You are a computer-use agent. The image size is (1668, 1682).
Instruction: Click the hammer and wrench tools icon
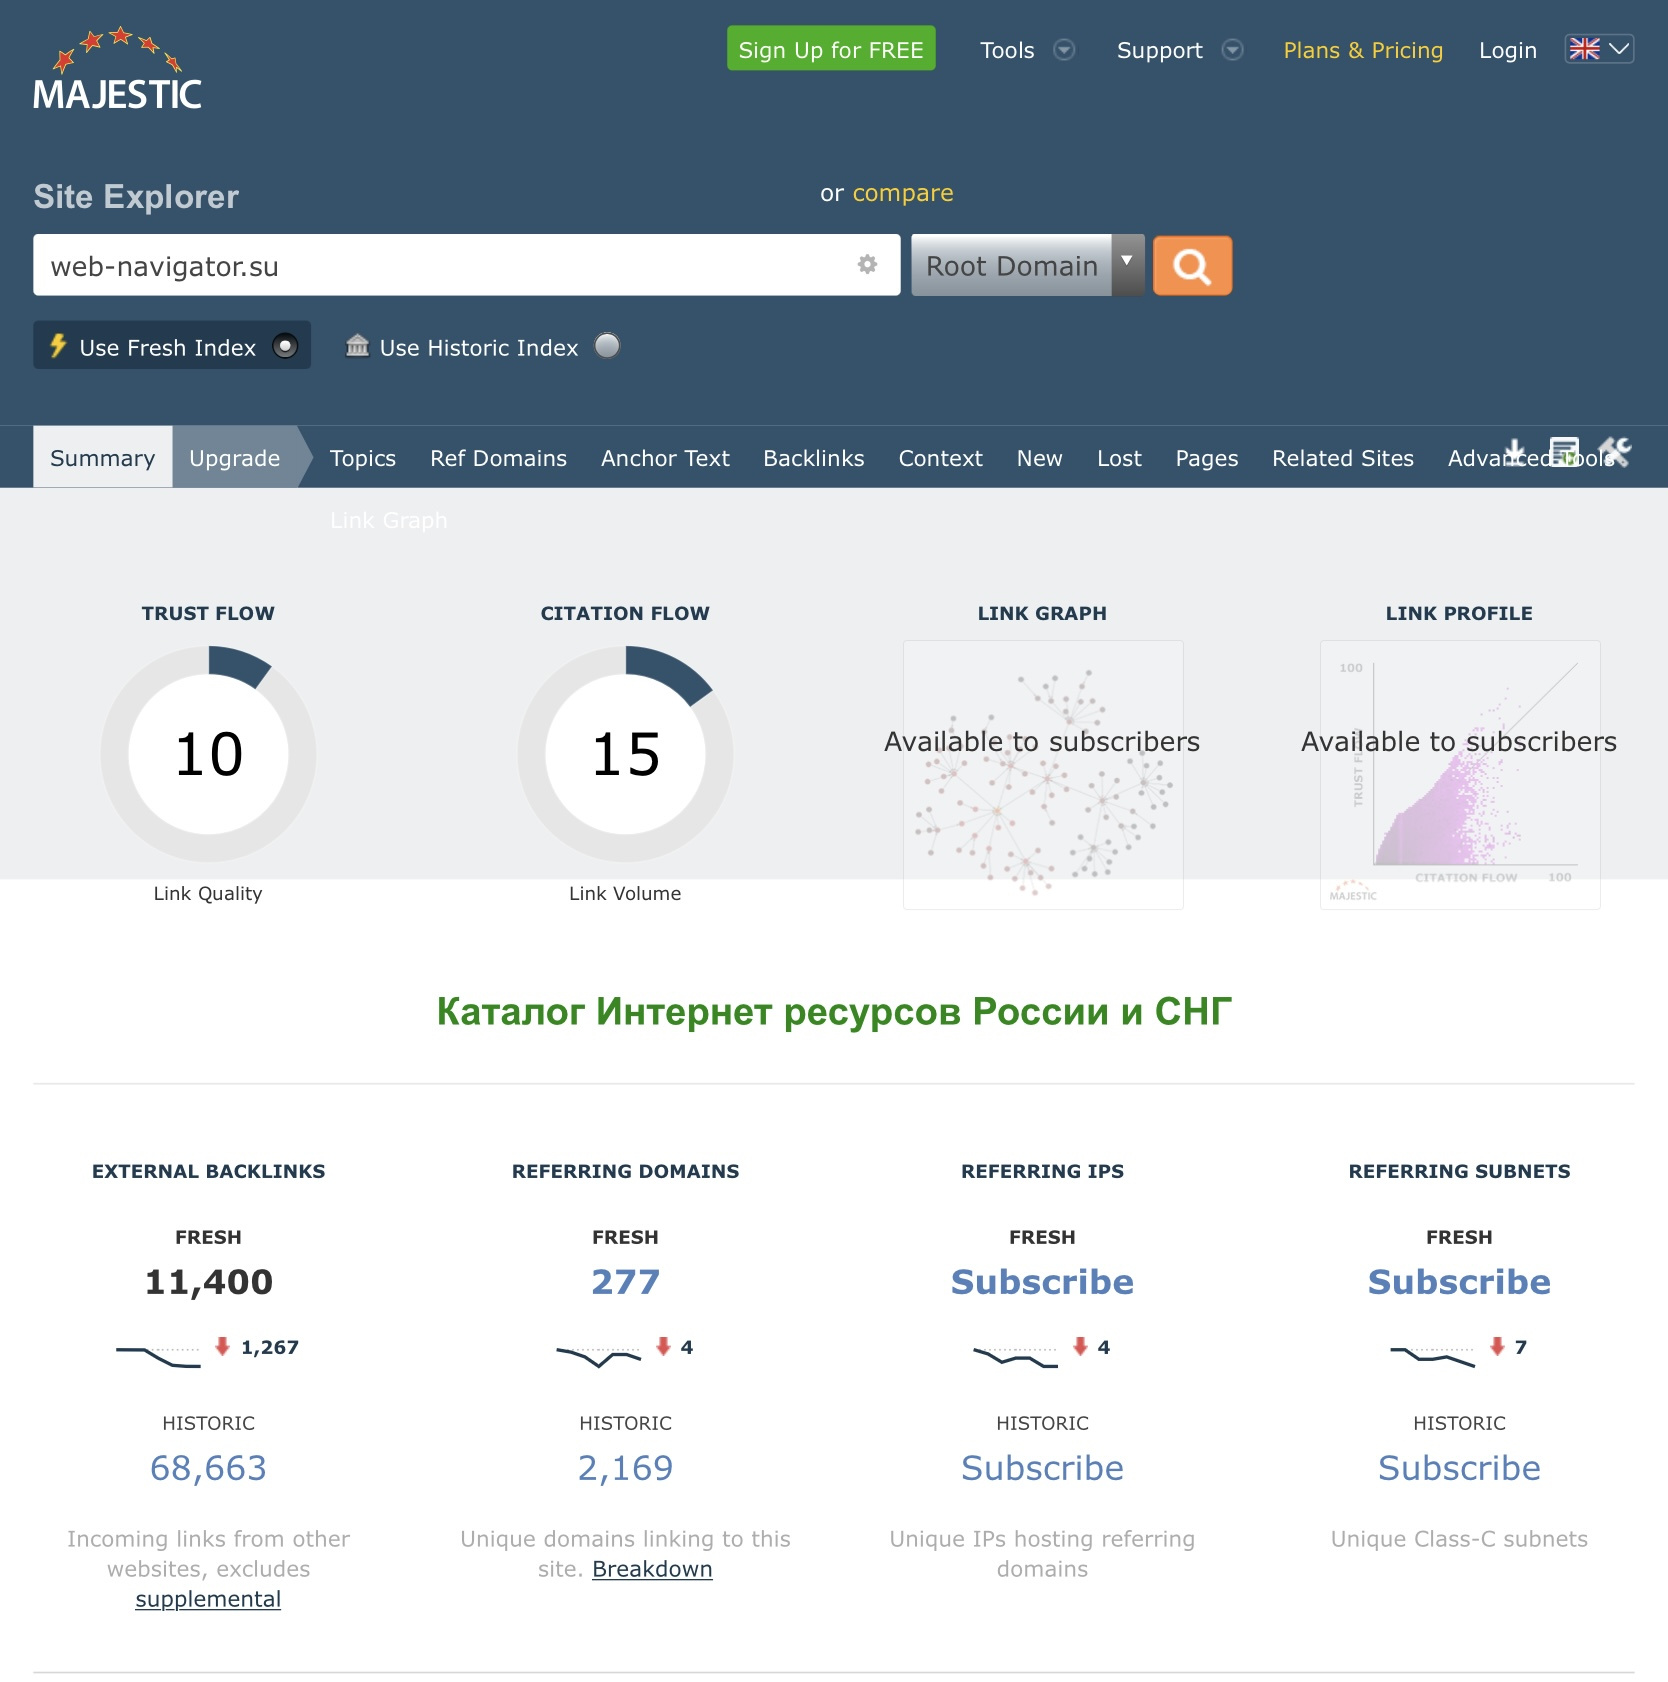(1614, 452)
